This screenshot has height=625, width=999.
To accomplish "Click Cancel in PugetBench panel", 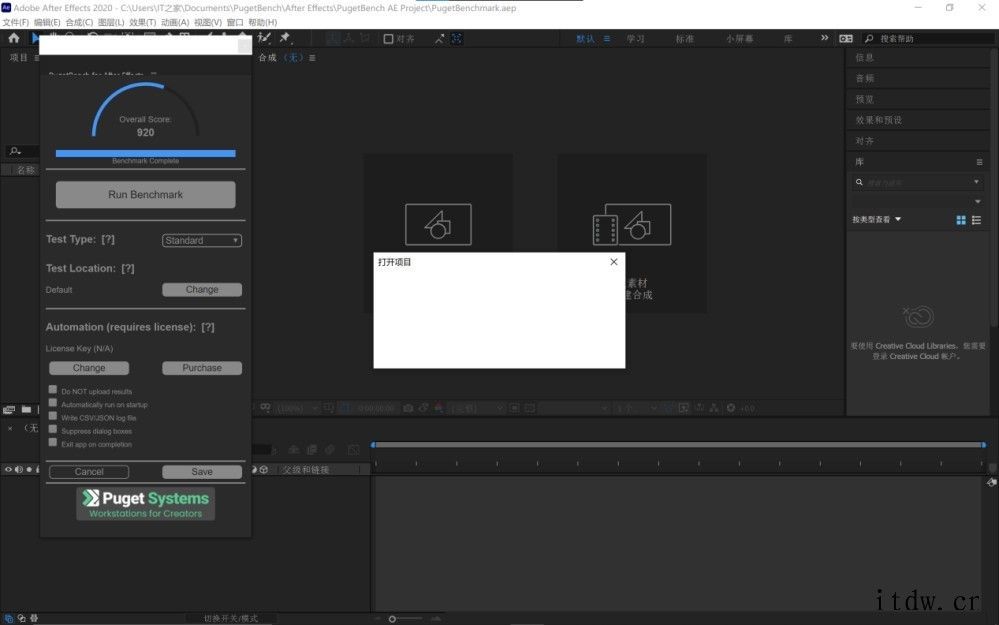I will (89, 471).
